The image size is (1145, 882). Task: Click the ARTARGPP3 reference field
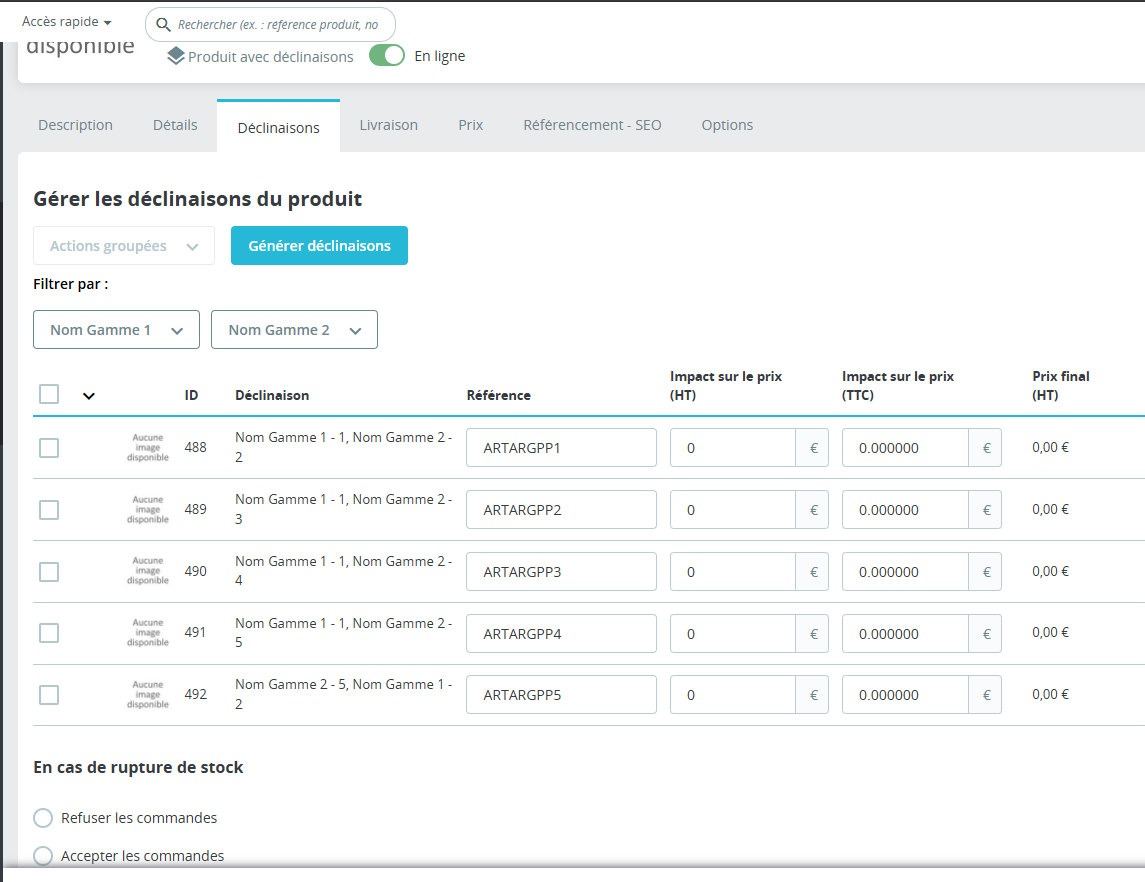click(x=562, y=572)
